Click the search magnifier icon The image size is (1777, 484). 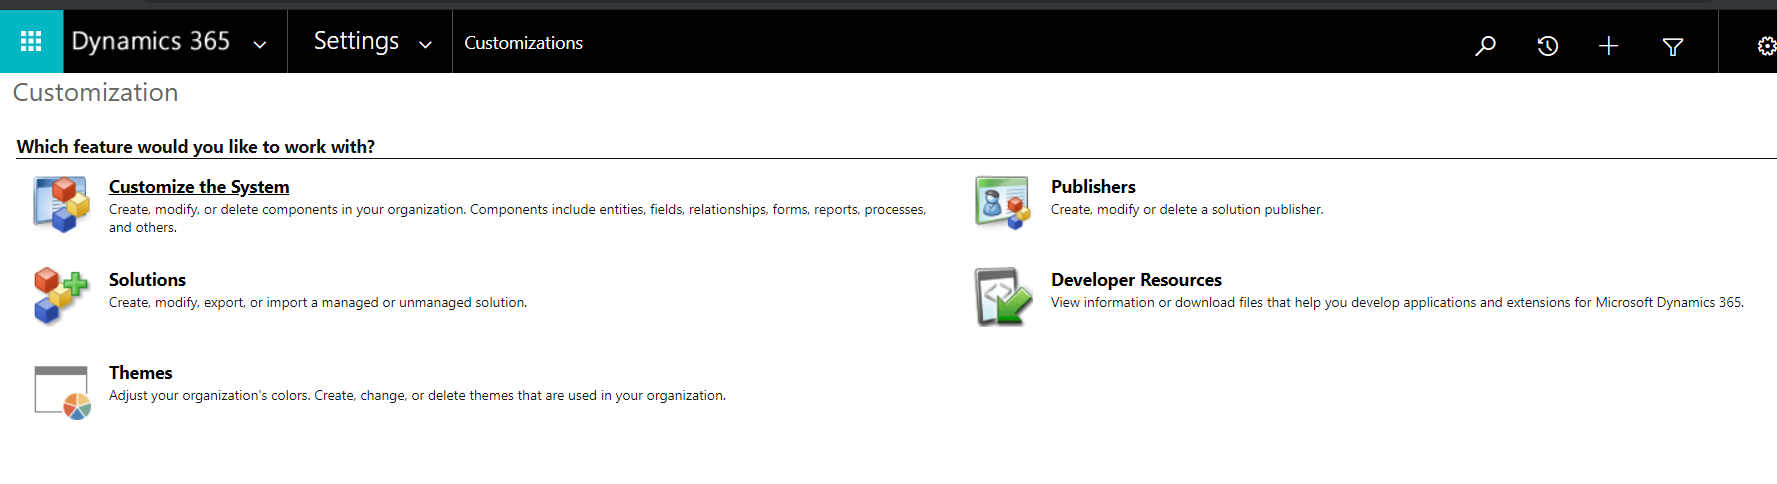(1485, 45)
